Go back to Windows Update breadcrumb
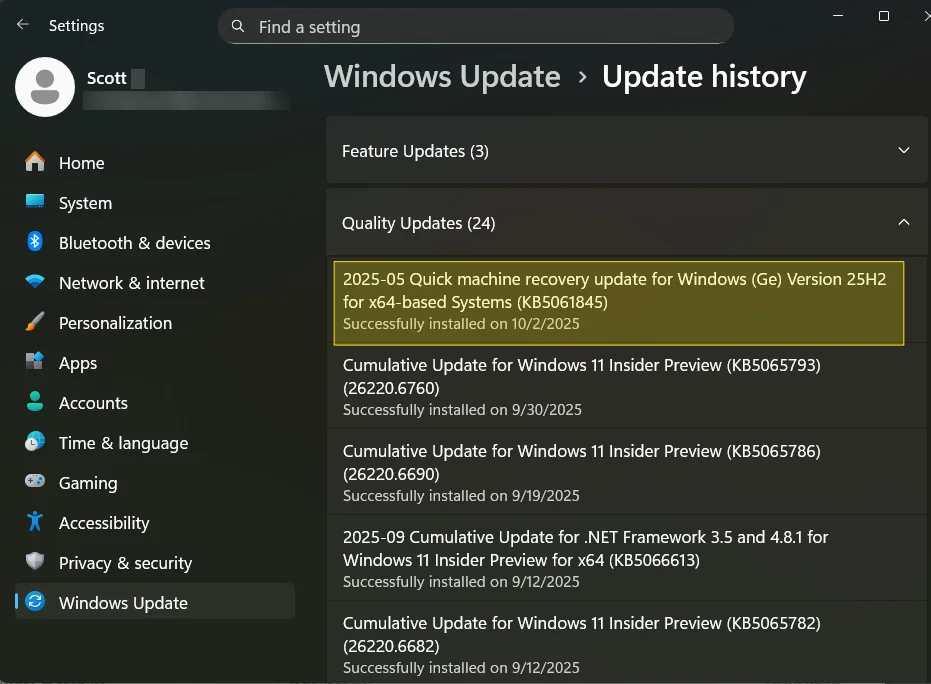This screenshot has height=684, width=931. point(442,77)
